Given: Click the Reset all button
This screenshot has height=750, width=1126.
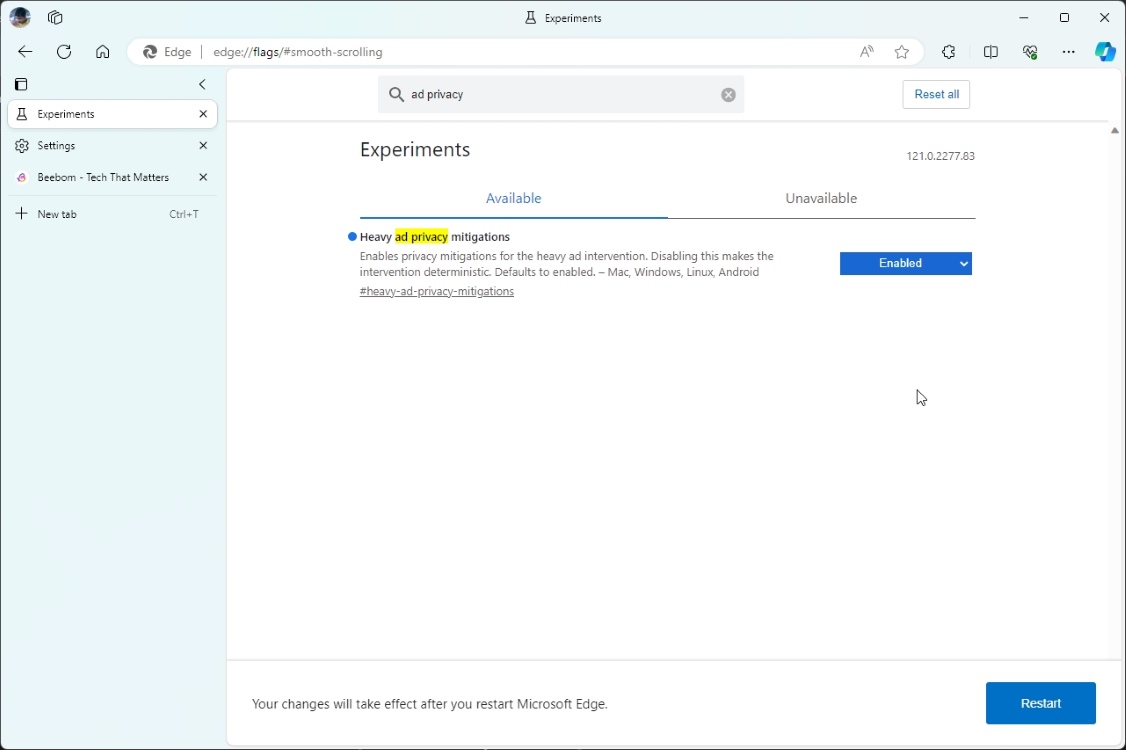Looking at the screenshot, I should 935,94.
